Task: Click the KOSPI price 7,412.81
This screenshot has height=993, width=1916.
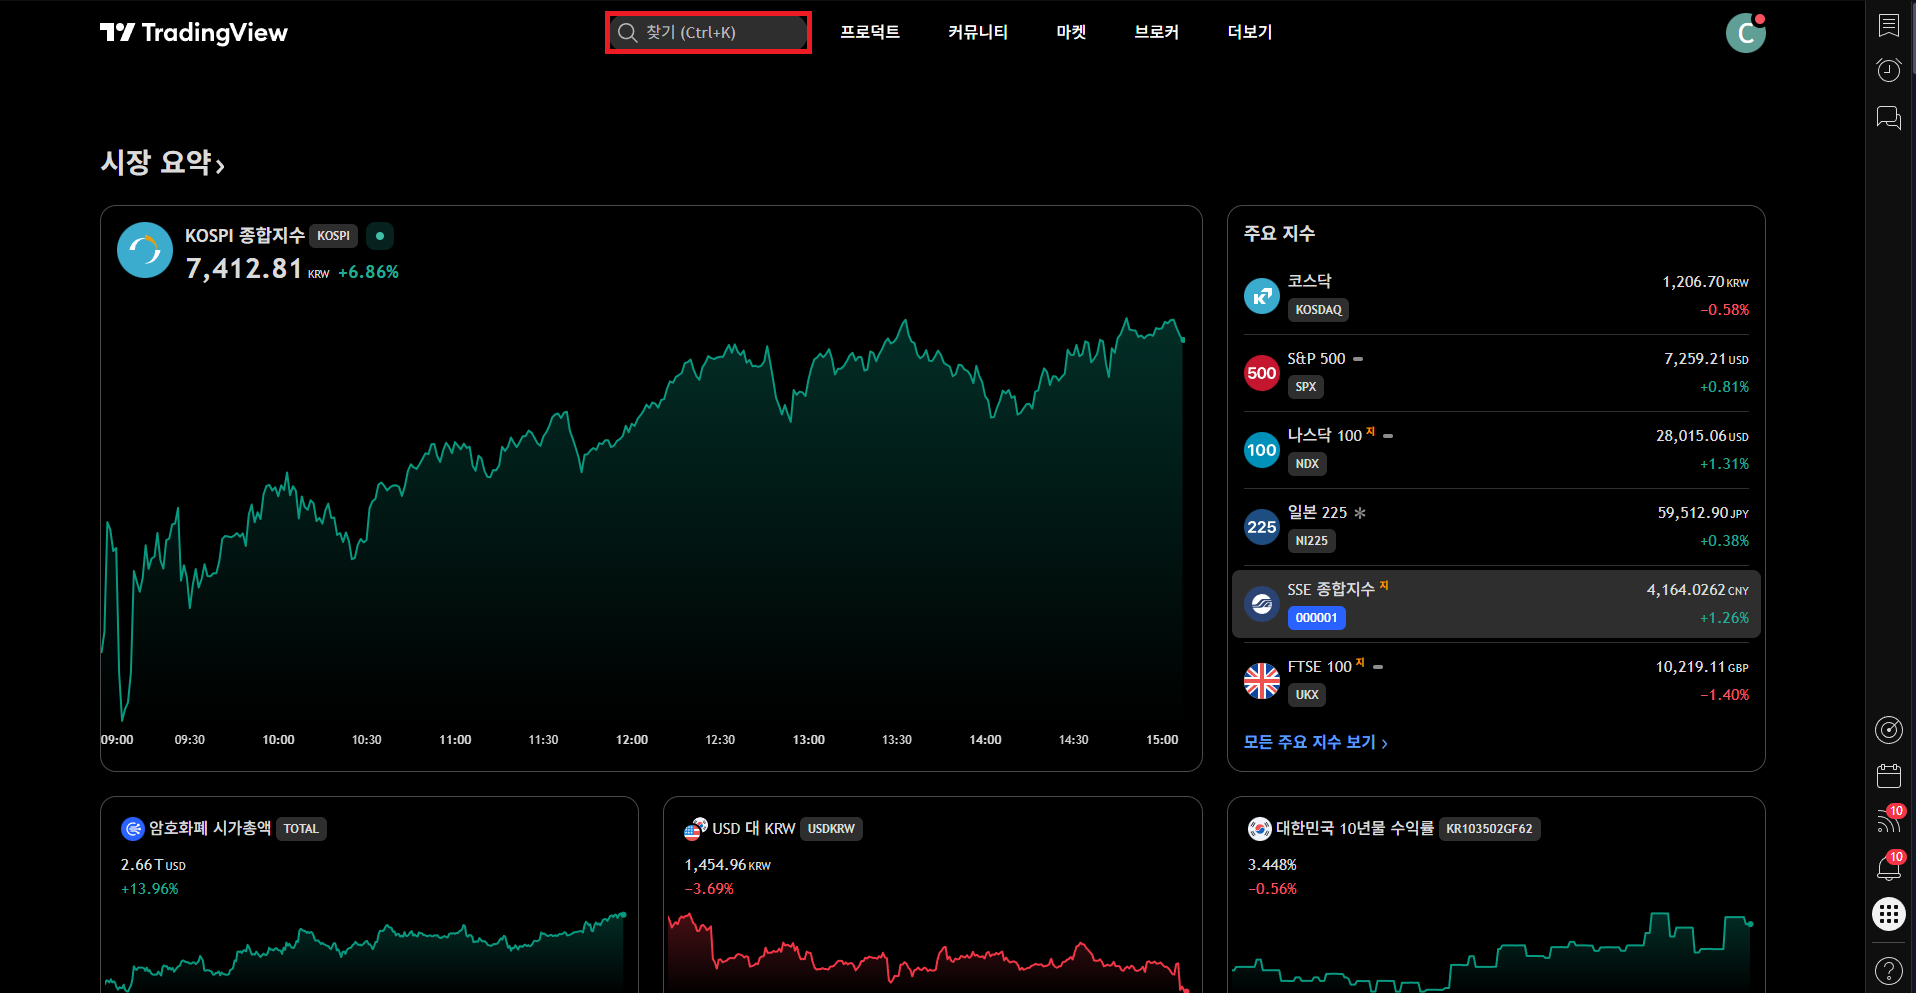Action: [244, 269]
